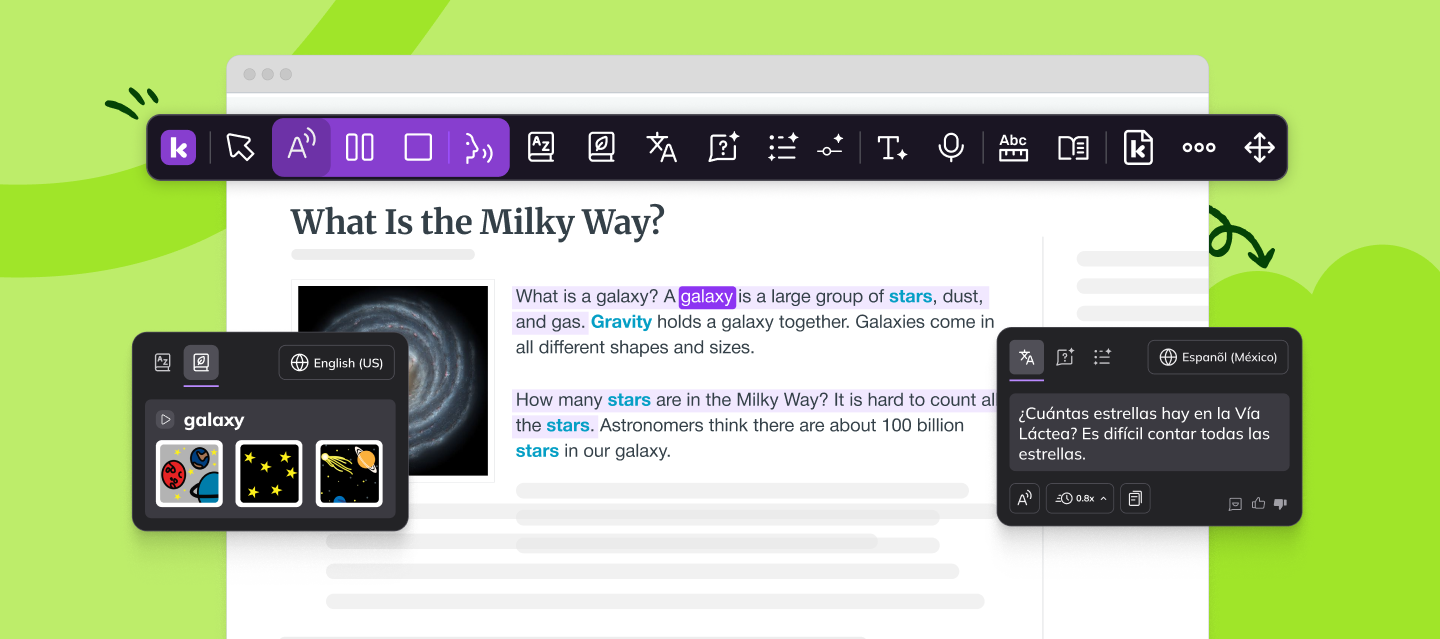Image resolution: width=1440 pixels, height=639 pixels.
Task: Switch to the translate tab in the Spanish panel
Action: coord(1026,357)
